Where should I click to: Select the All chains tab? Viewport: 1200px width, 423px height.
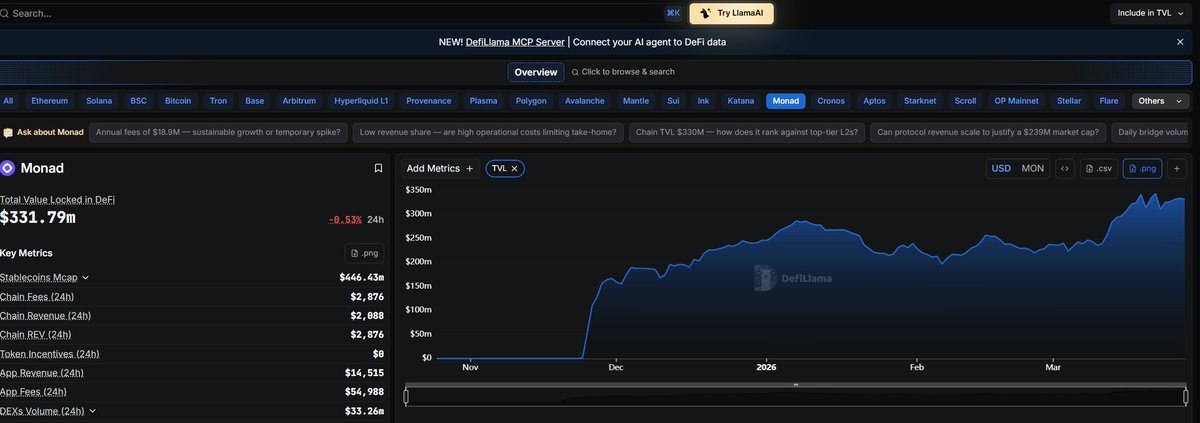(8, 101)
